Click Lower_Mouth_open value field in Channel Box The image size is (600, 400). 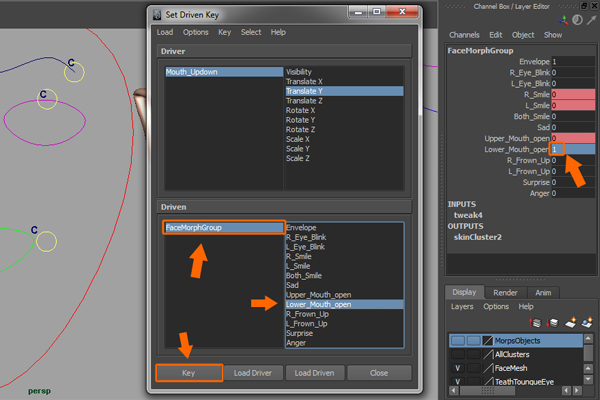pos(573,149)
